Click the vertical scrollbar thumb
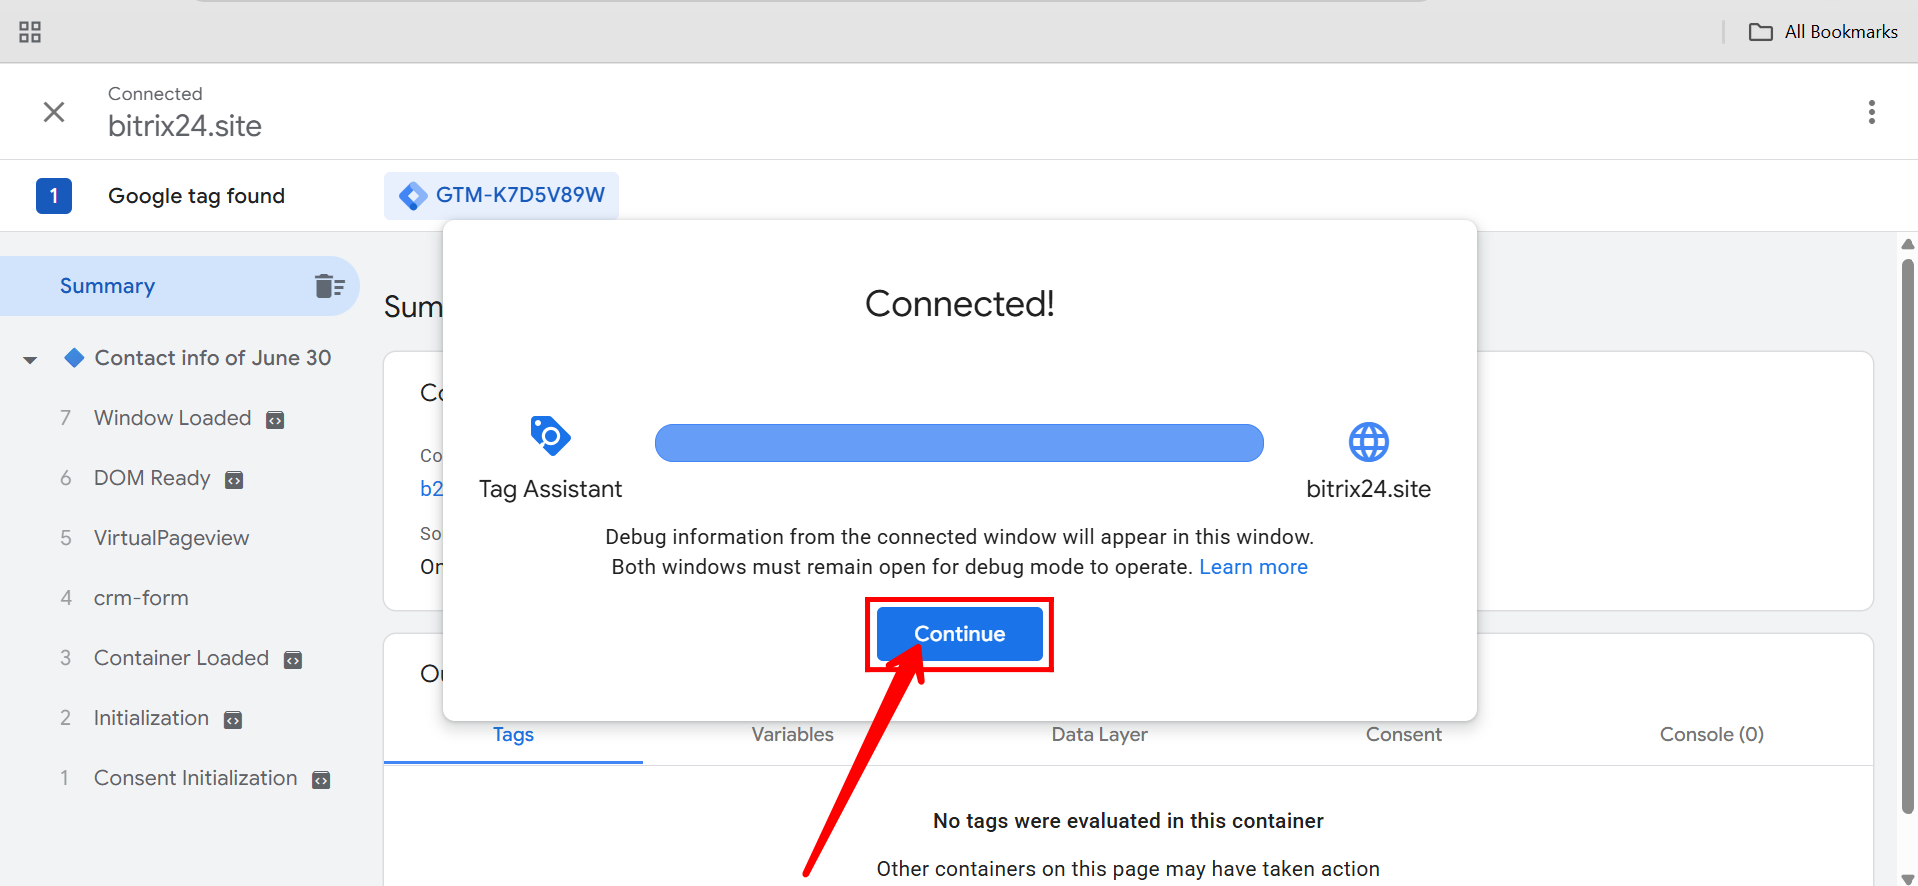Image resolution: width=1918 pixels, height=886 pixels. [x=1907, y=536]
